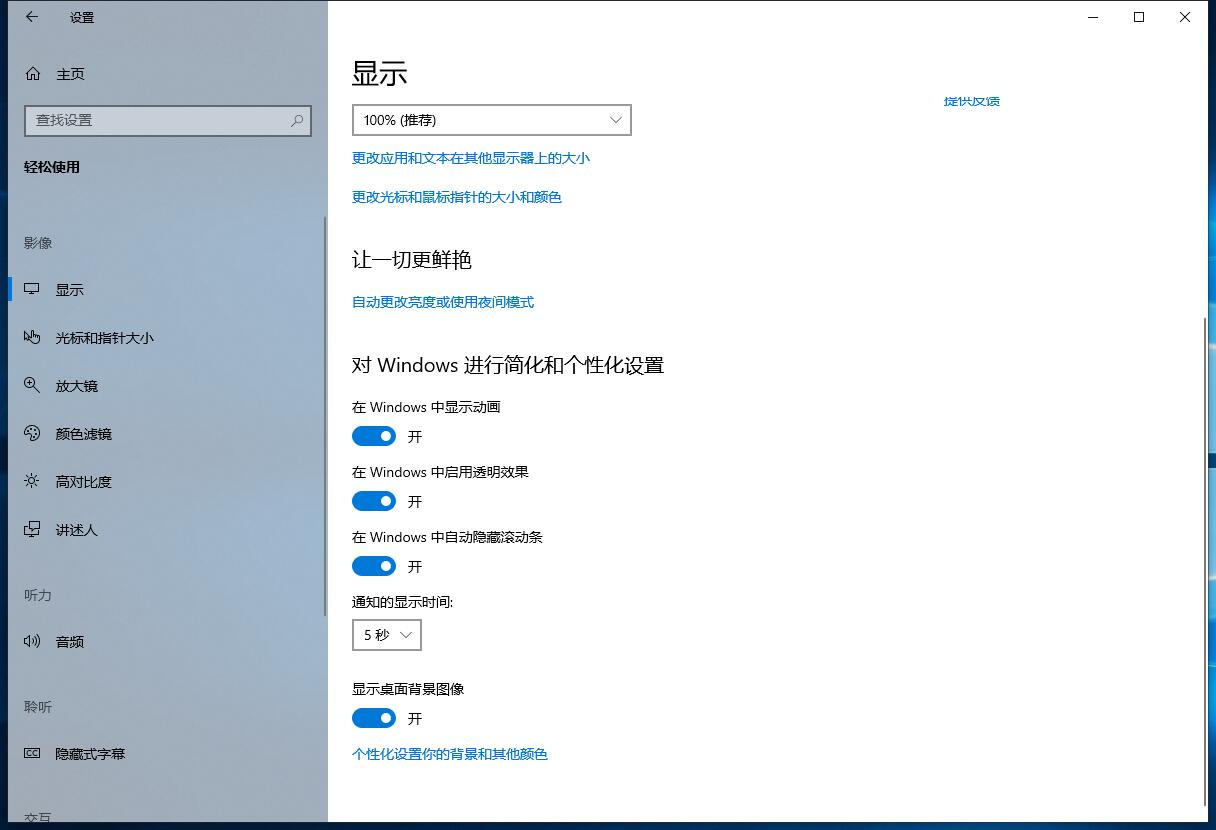Click the 聆听 section label
This screenshot has height=830, width=1216.
pos(38,707)
